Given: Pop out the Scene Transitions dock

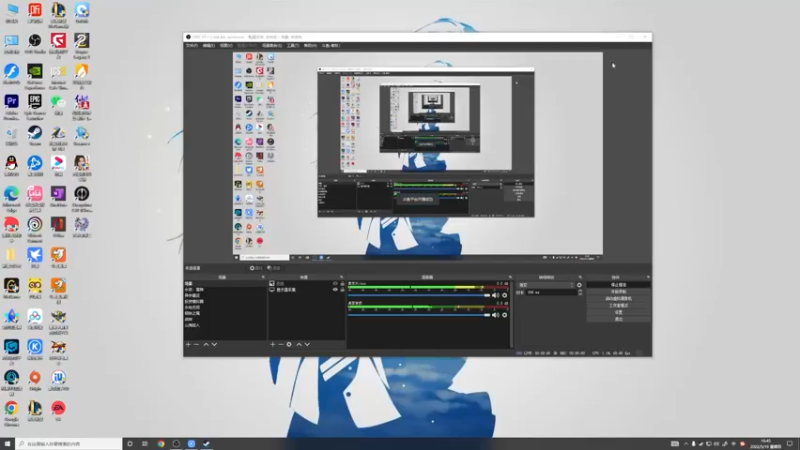Looking at the screenshot, I should point(580,277).
